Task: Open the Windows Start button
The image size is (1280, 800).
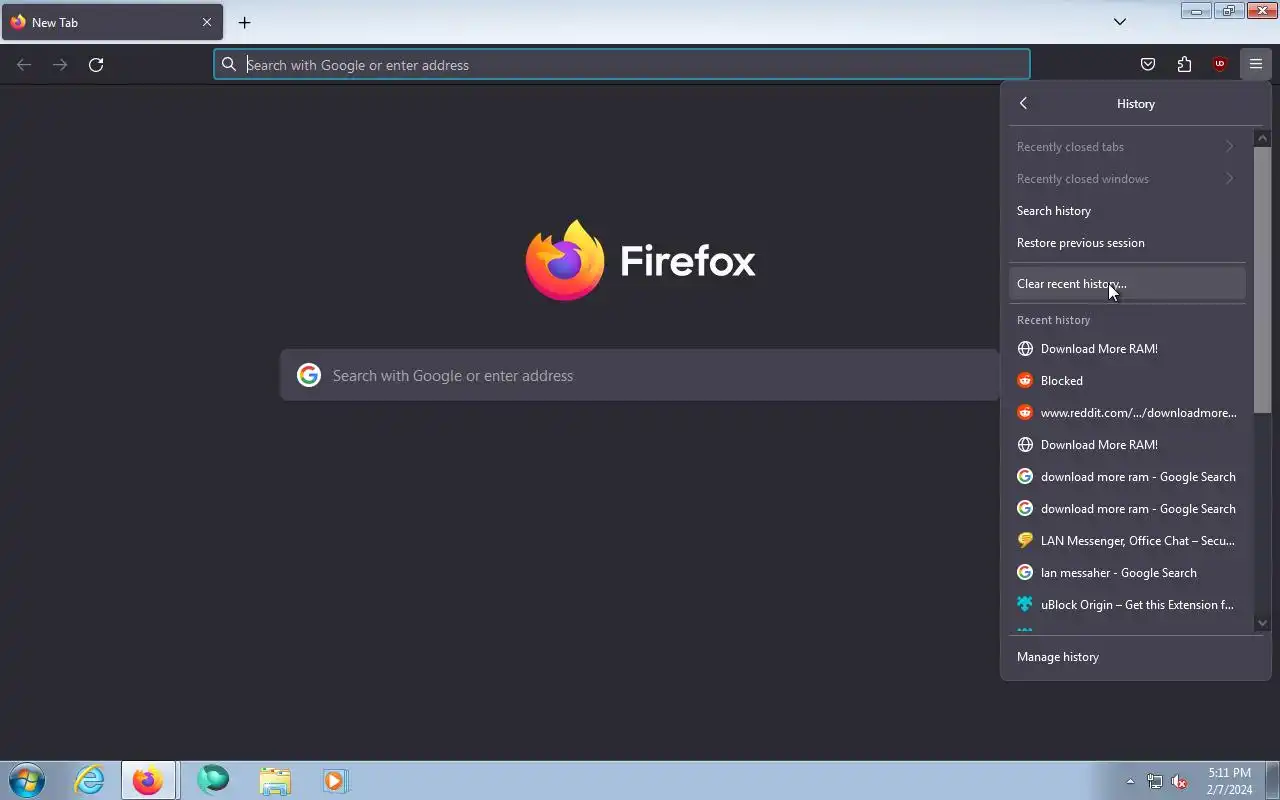Action: 27,780
